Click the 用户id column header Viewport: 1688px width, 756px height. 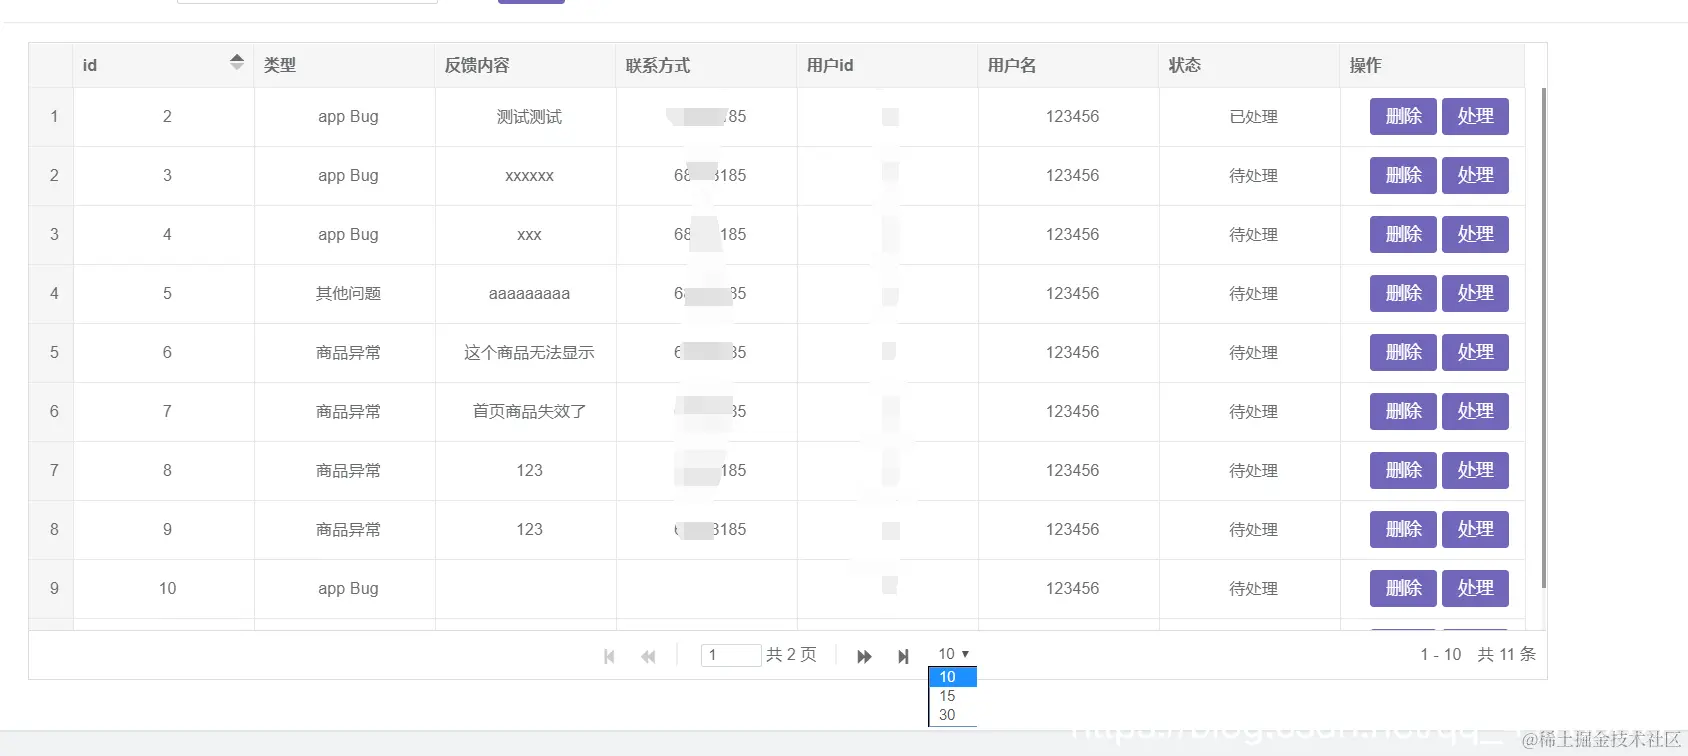coord(888,65)
